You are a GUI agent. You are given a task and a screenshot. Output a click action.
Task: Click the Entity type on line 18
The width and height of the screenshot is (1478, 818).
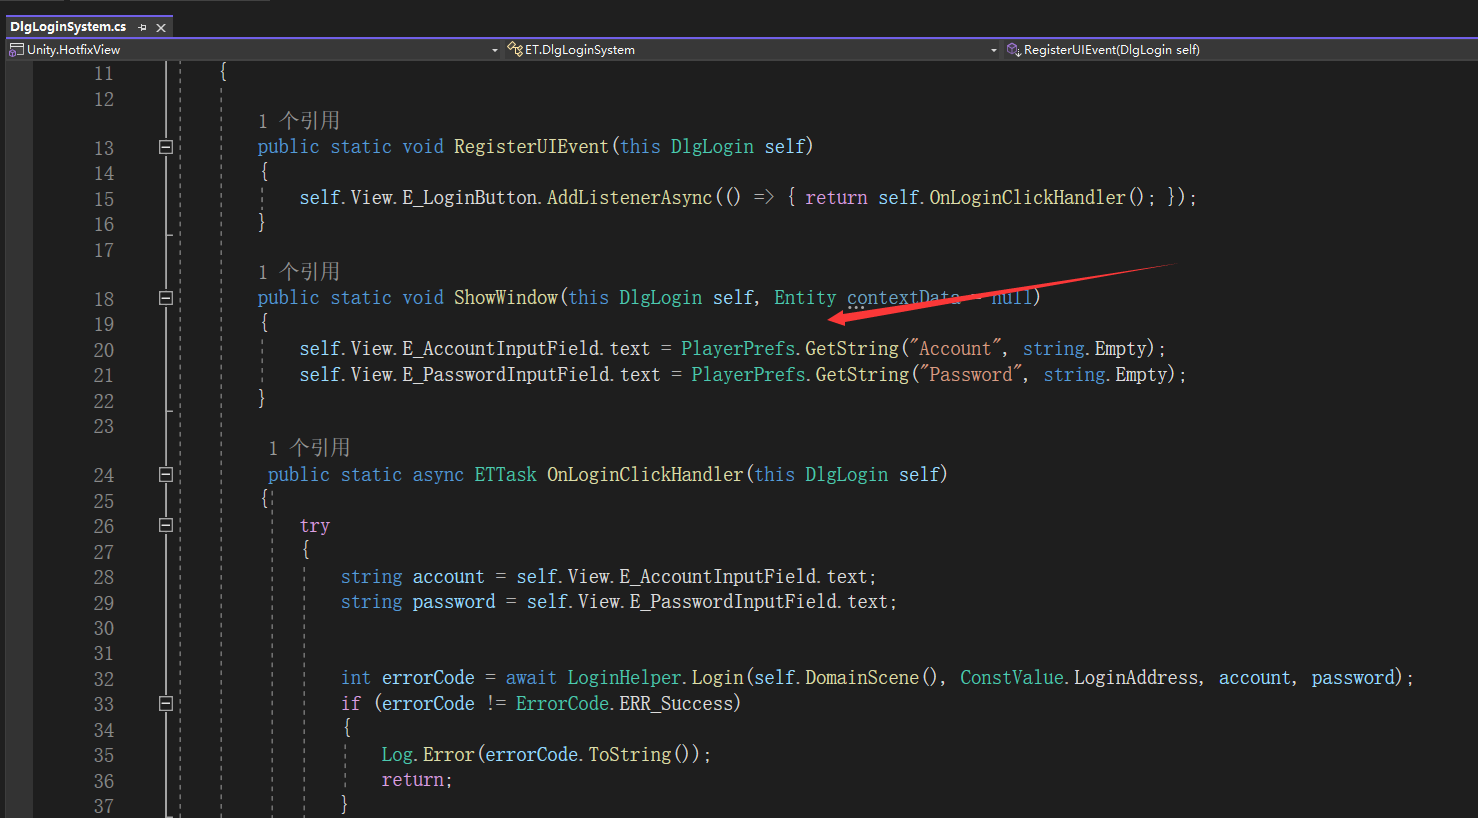click(x=805, y=298)
